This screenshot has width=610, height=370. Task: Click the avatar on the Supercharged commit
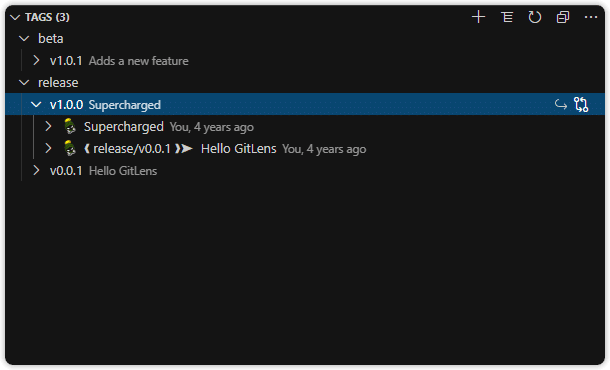[70, 126]
